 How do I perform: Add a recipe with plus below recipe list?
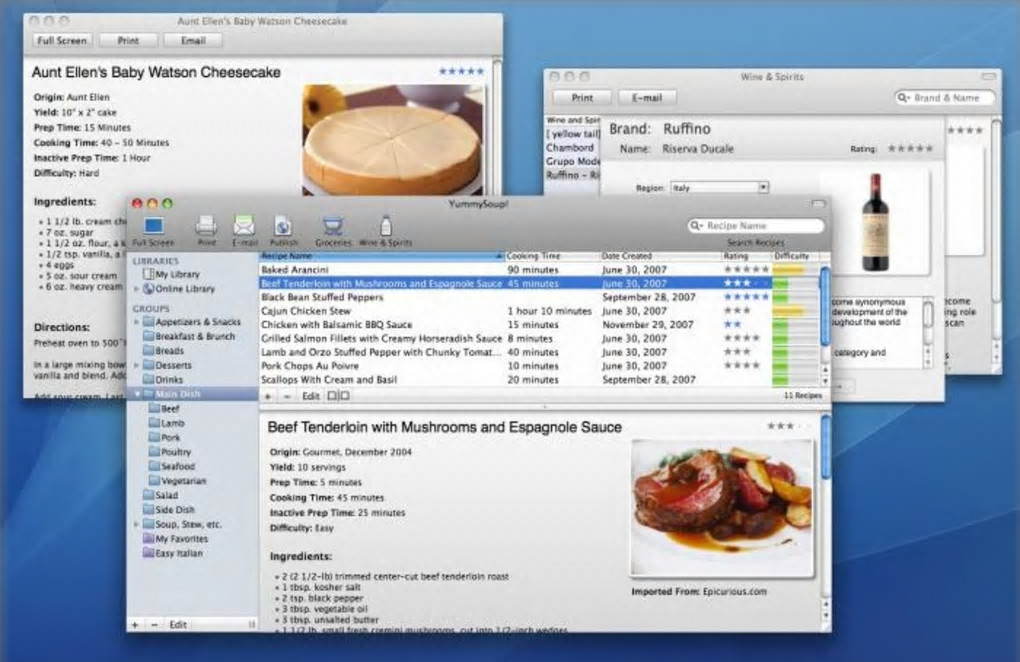(267, 396)
